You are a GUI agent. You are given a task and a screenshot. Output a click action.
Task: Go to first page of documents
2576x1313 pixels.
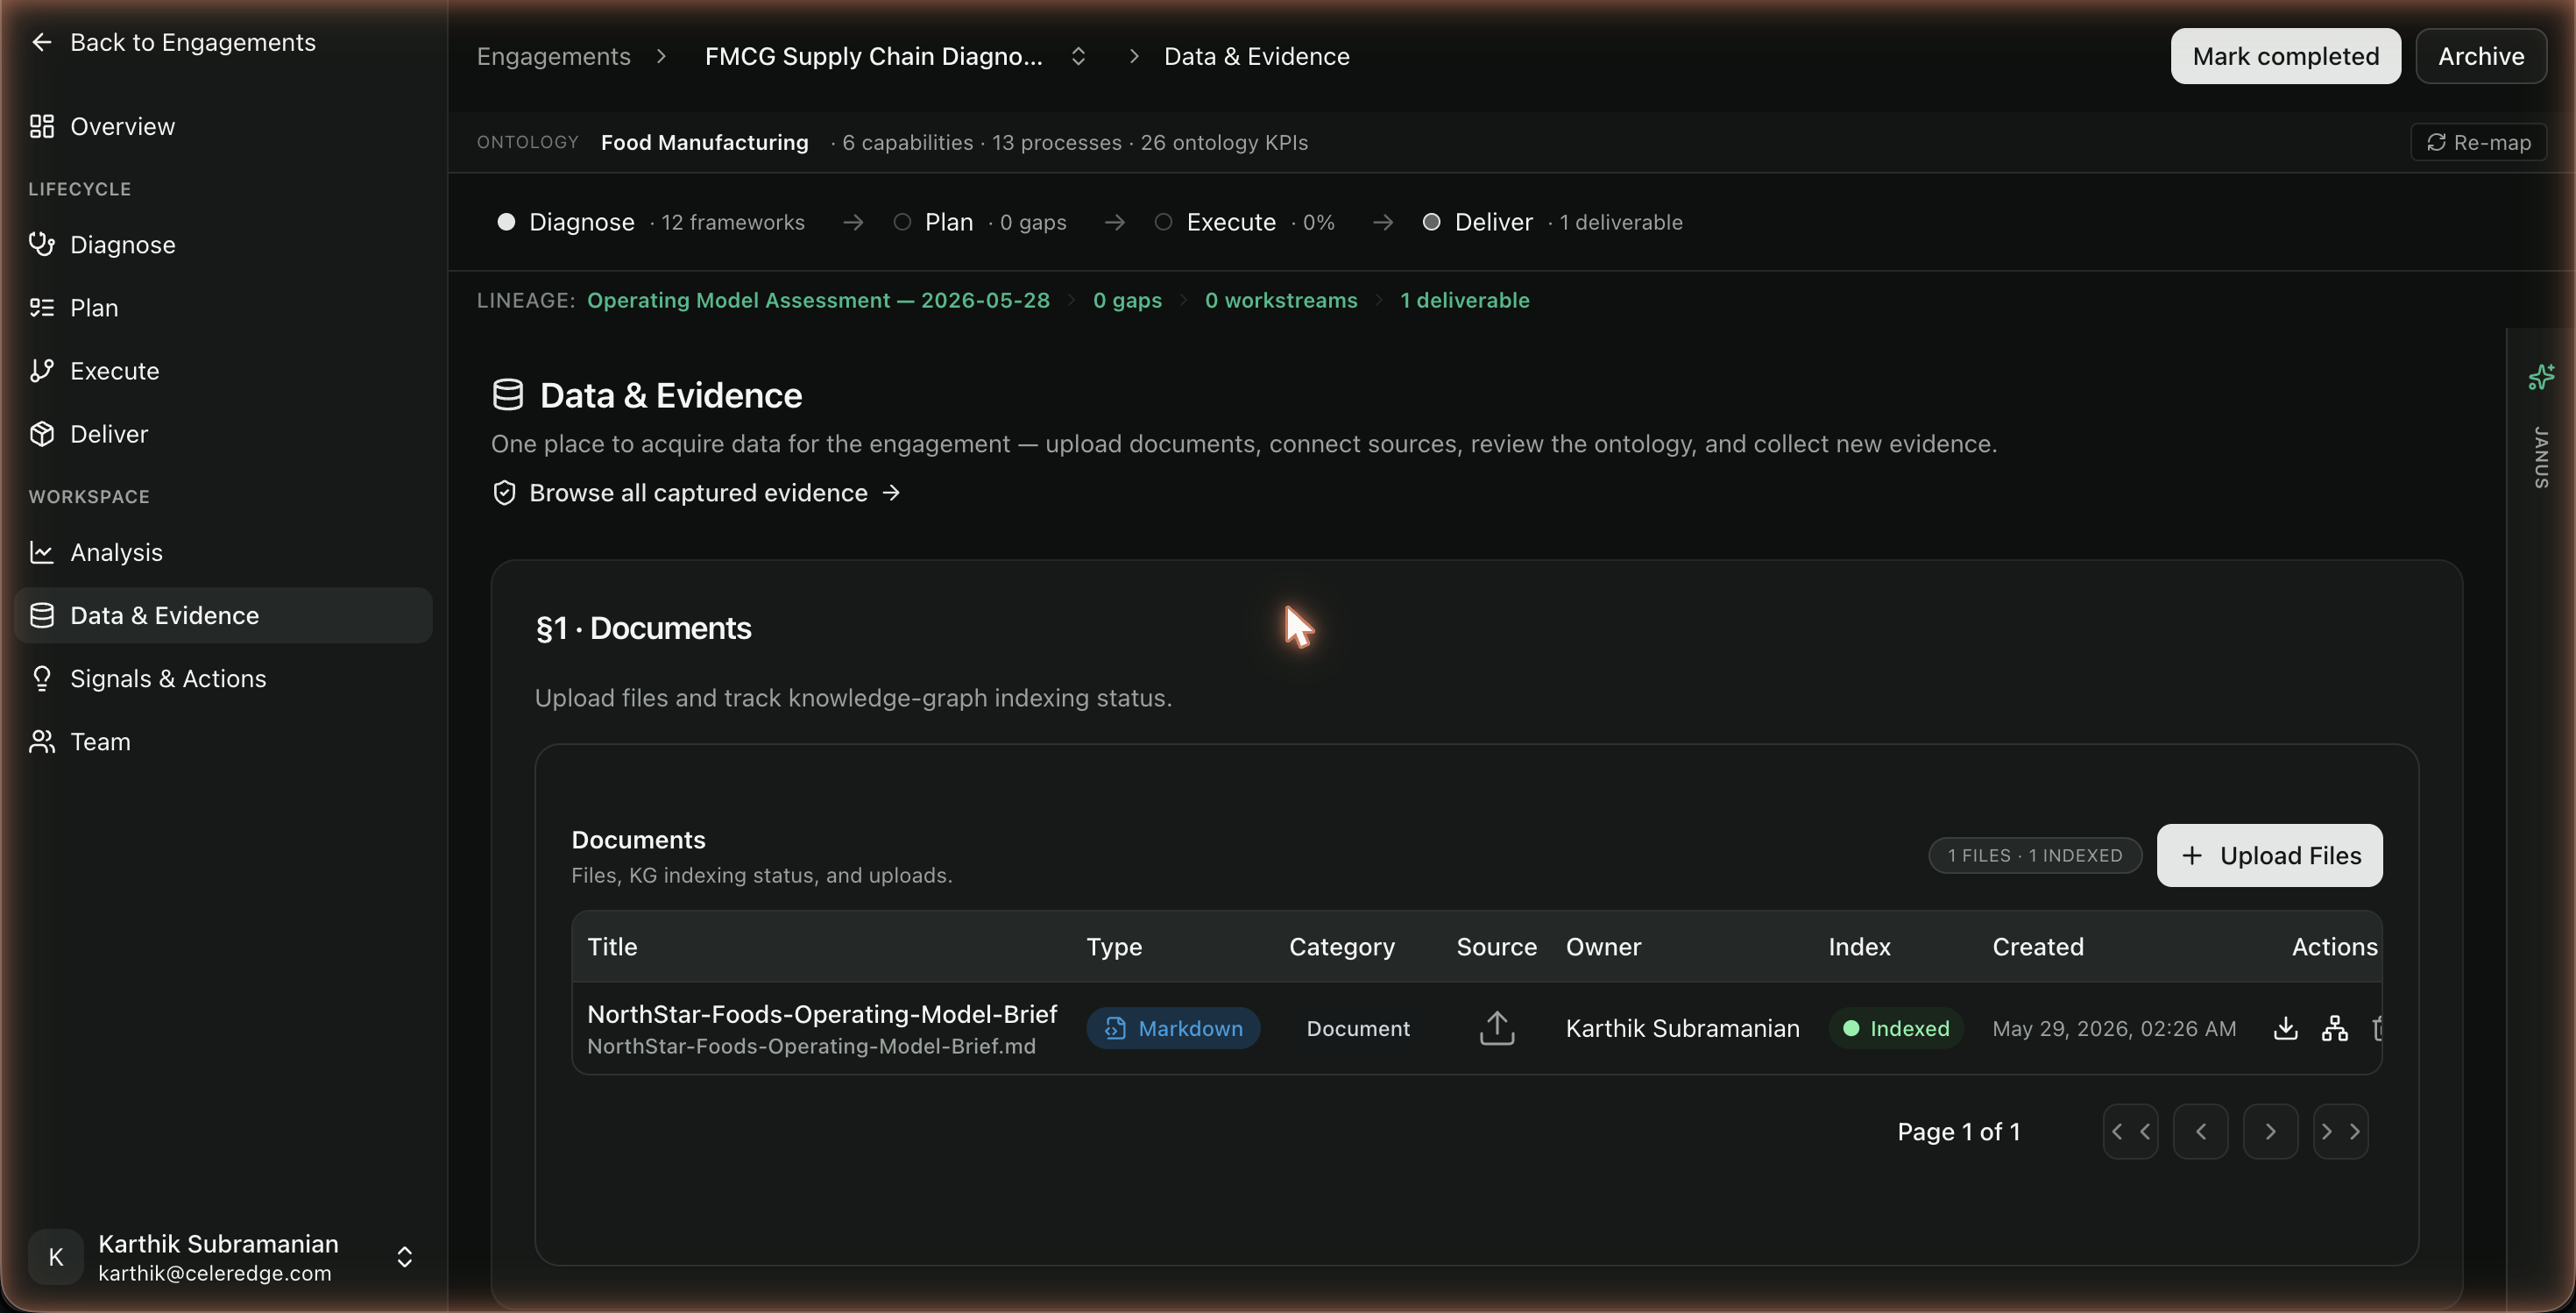click(x=2130, y=1131)
